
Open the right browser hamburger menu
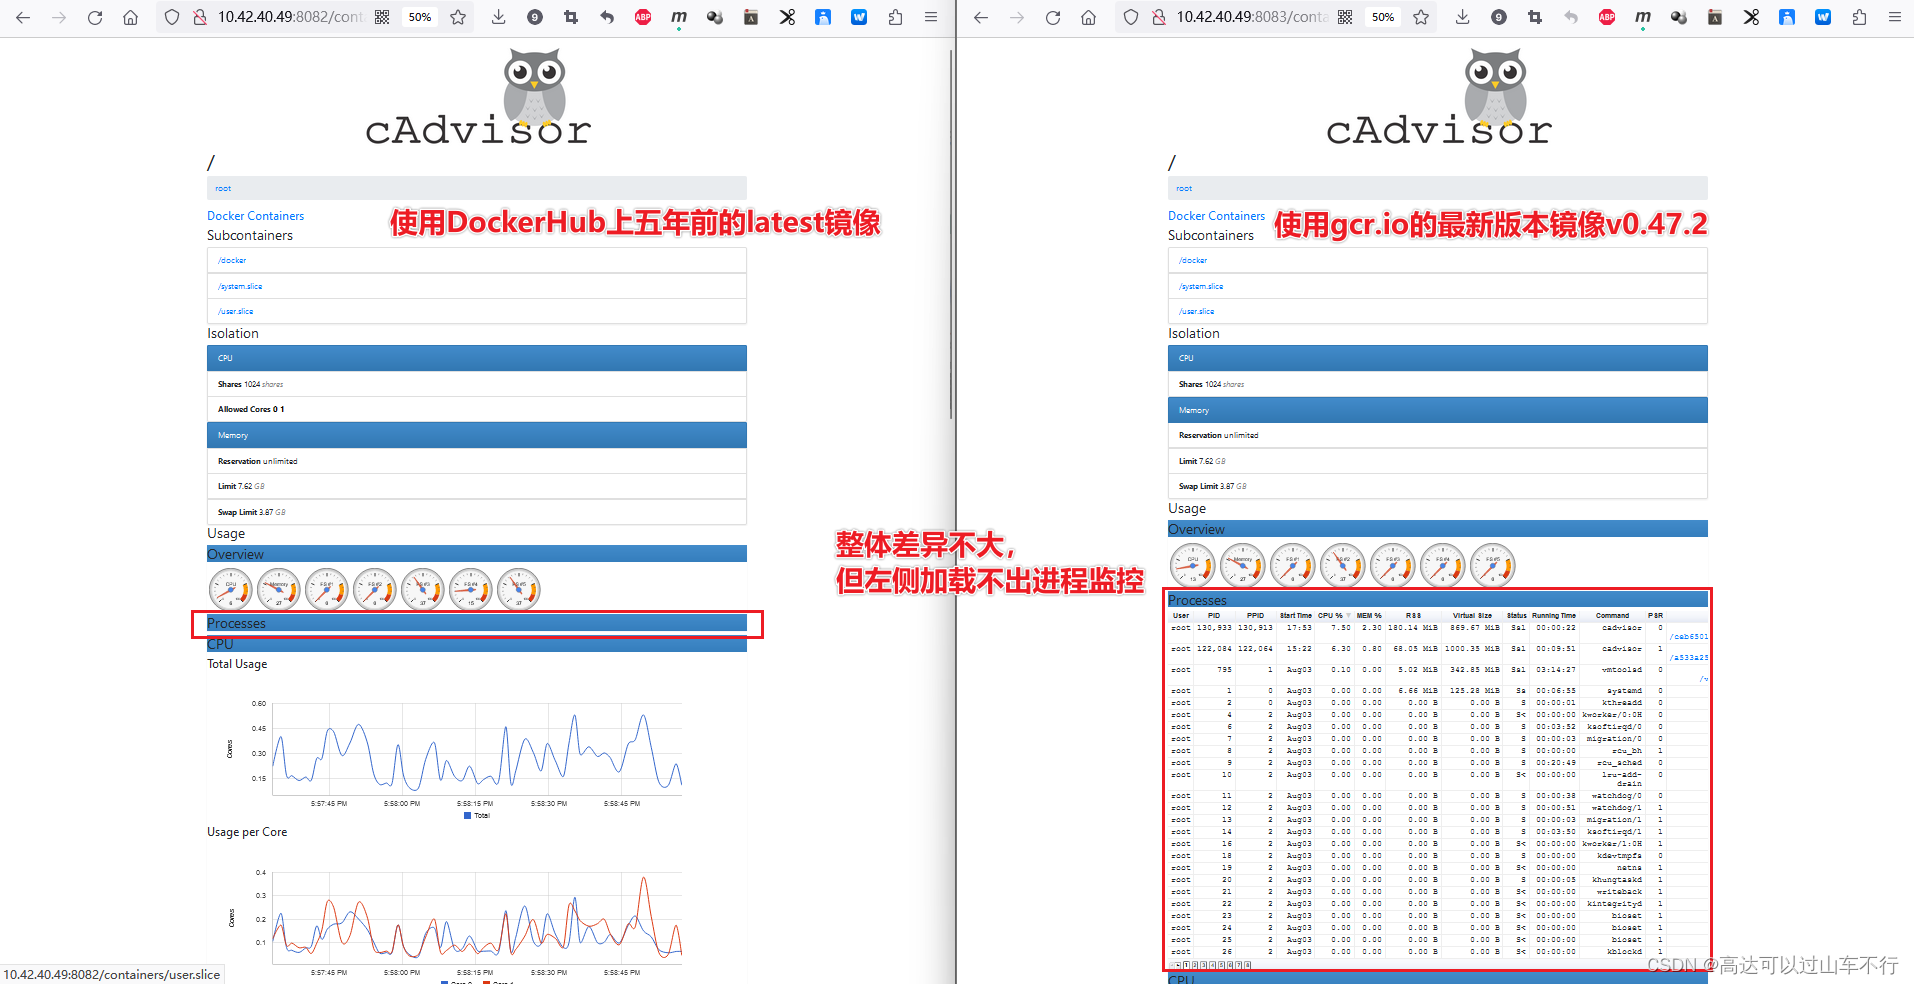click(x=1895, y=17)
